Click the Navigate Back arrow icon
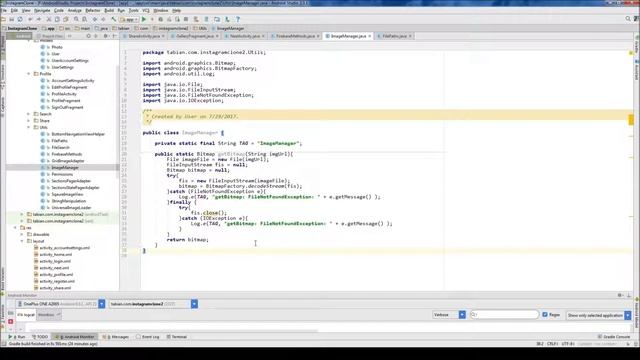The width and height of the screenshot is (640, 360). (95, 19)
